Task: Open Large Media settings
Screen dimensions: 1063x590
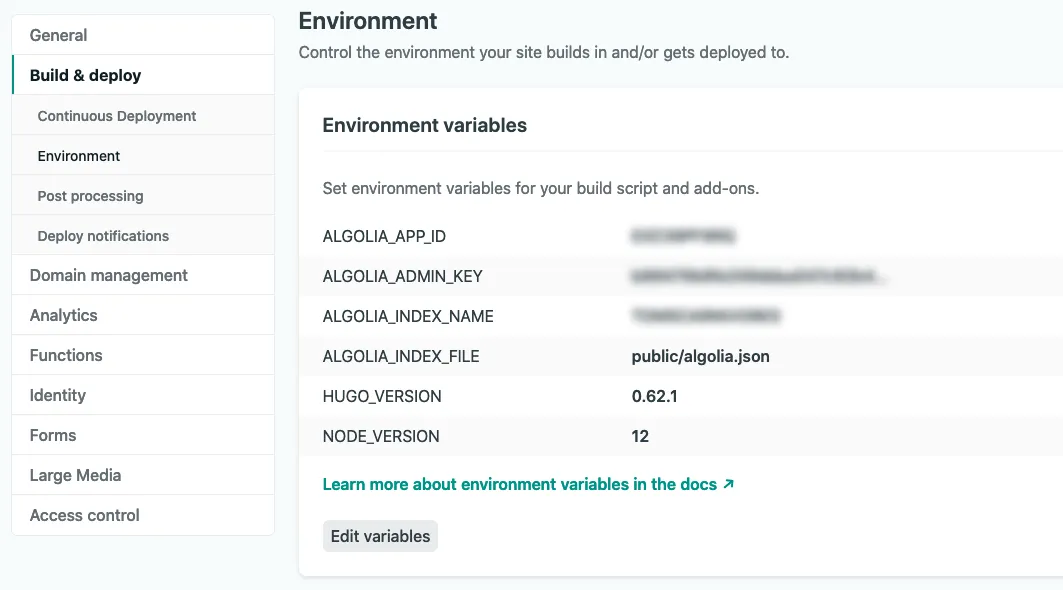Action: coord(77,474)
